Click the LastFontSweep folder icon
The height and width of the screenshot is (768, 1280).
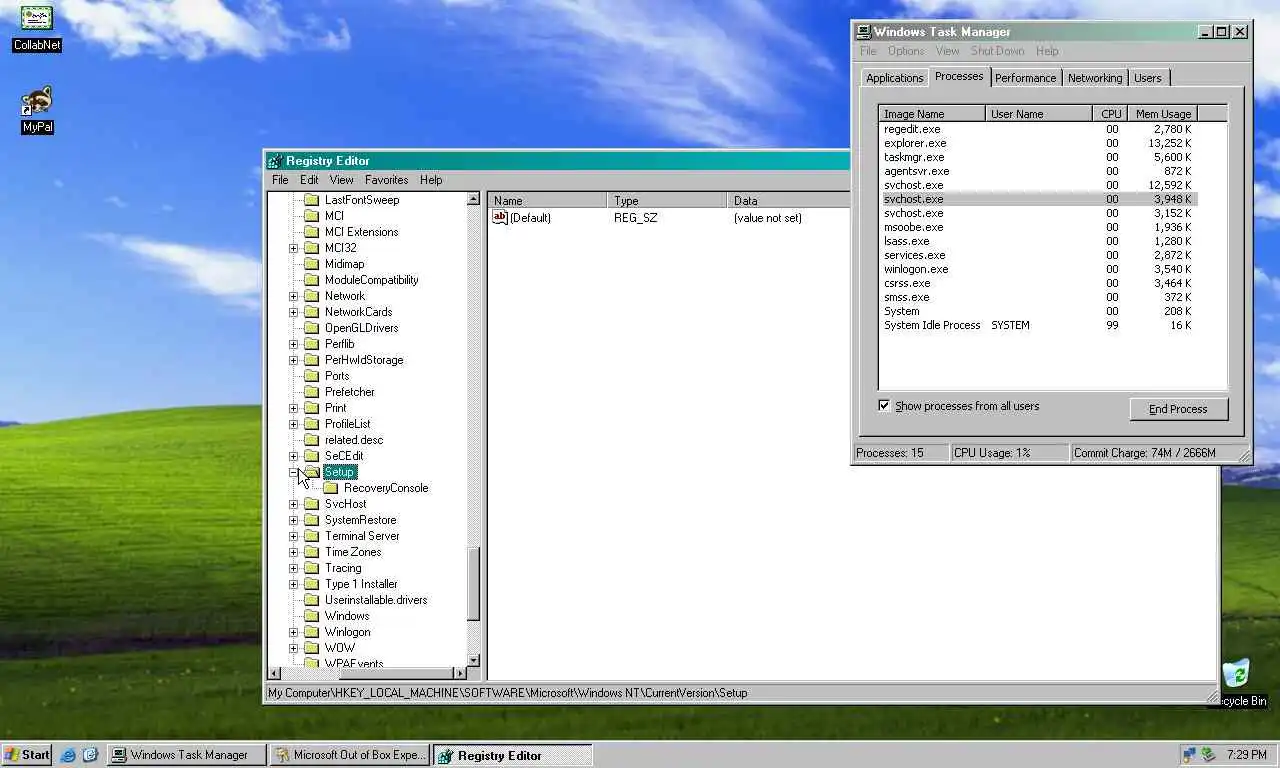point(312,200)
